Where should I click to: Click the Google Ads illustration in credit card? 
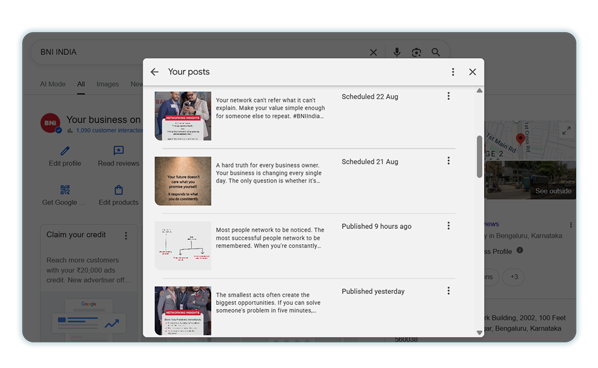click(x=88, y=318)
